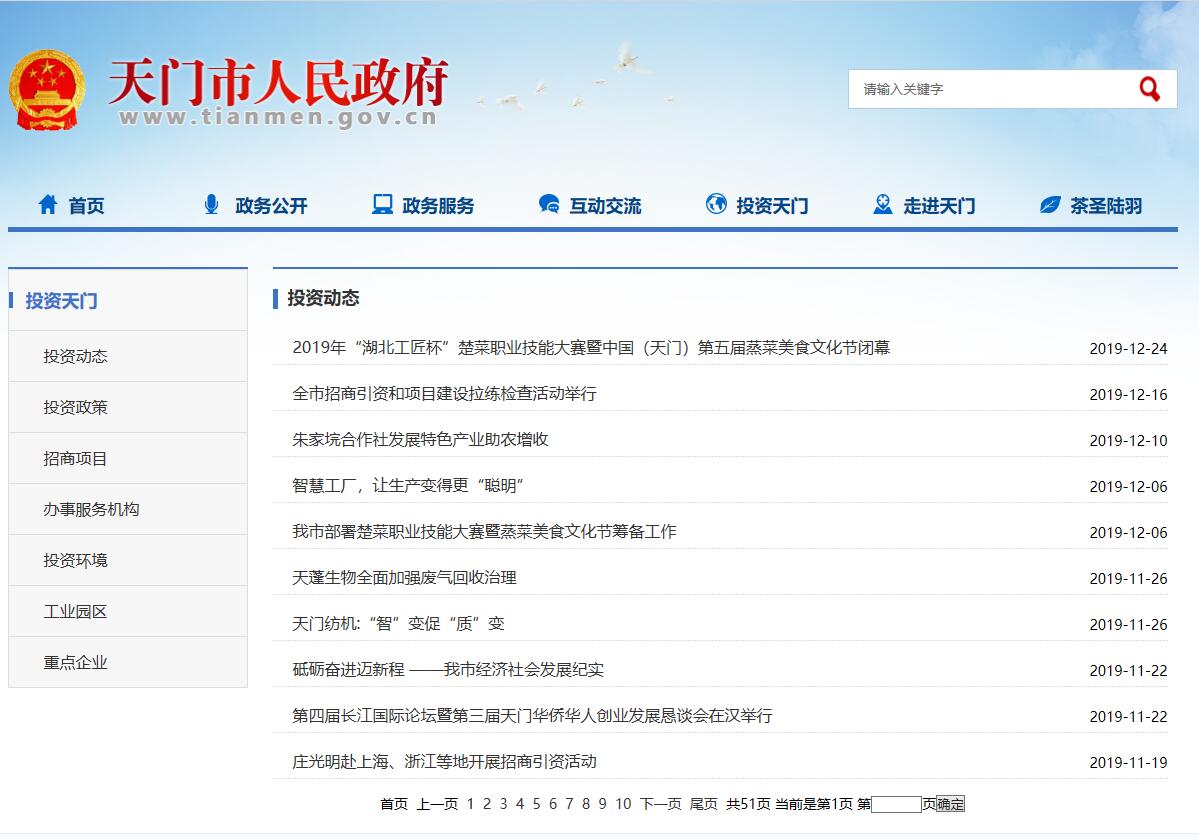Read article 全市招商引资和项目建设拉练检查活动举行
This screenshot has width=1199, height=840.
tap(444, 394)
